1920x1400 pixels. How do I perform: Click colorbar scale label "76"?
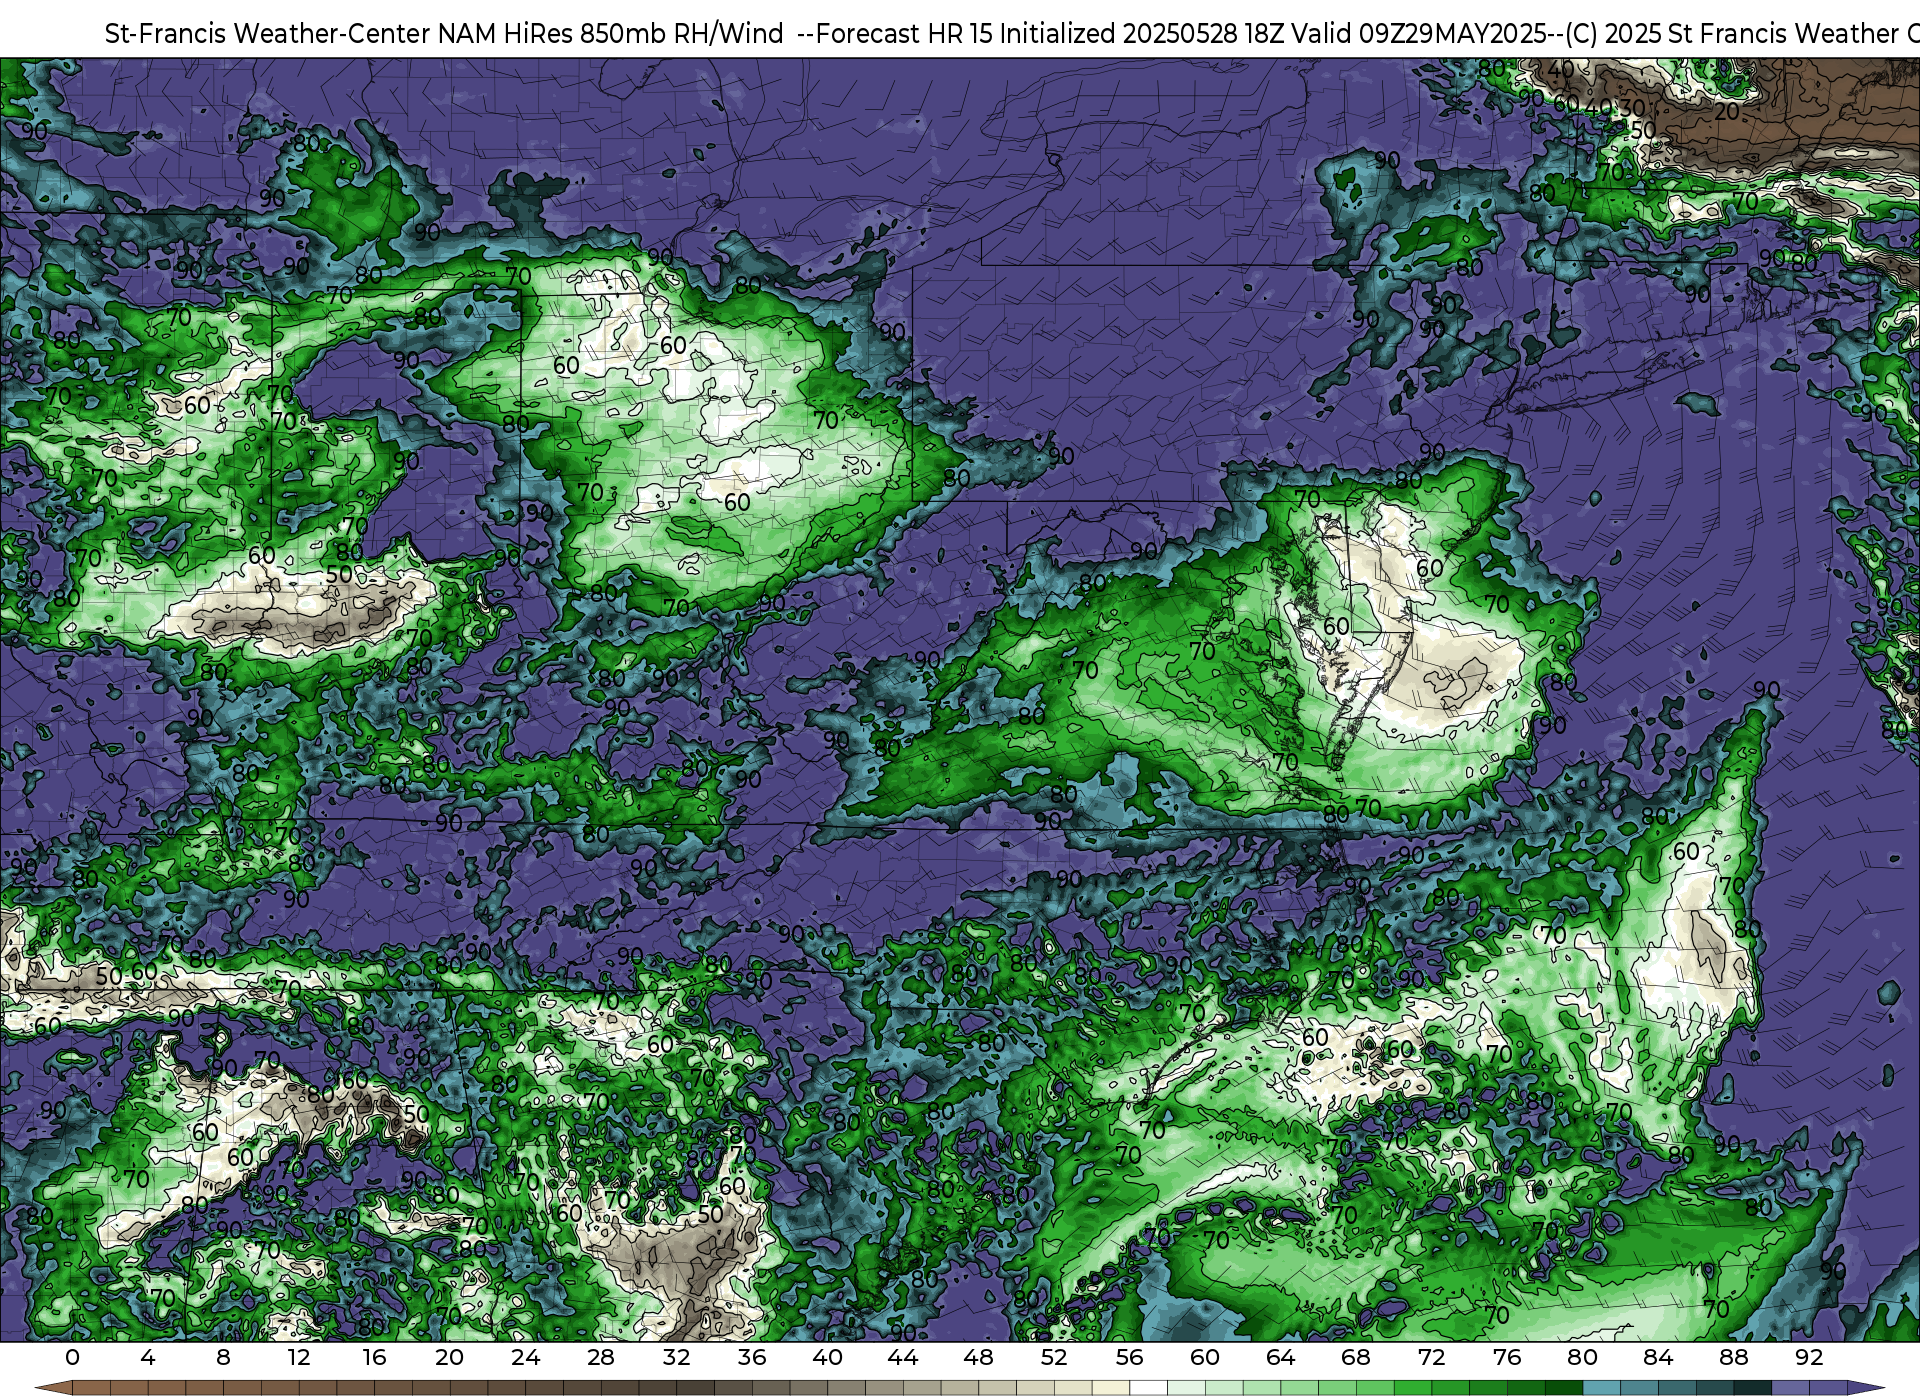(x=1507, y=1357)
